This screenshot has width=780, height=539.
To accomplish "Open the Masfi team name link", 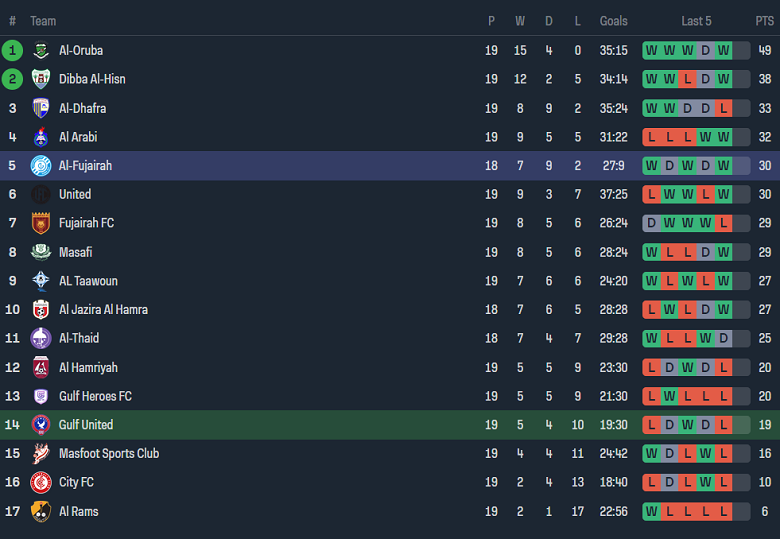I will pos(77,252).
